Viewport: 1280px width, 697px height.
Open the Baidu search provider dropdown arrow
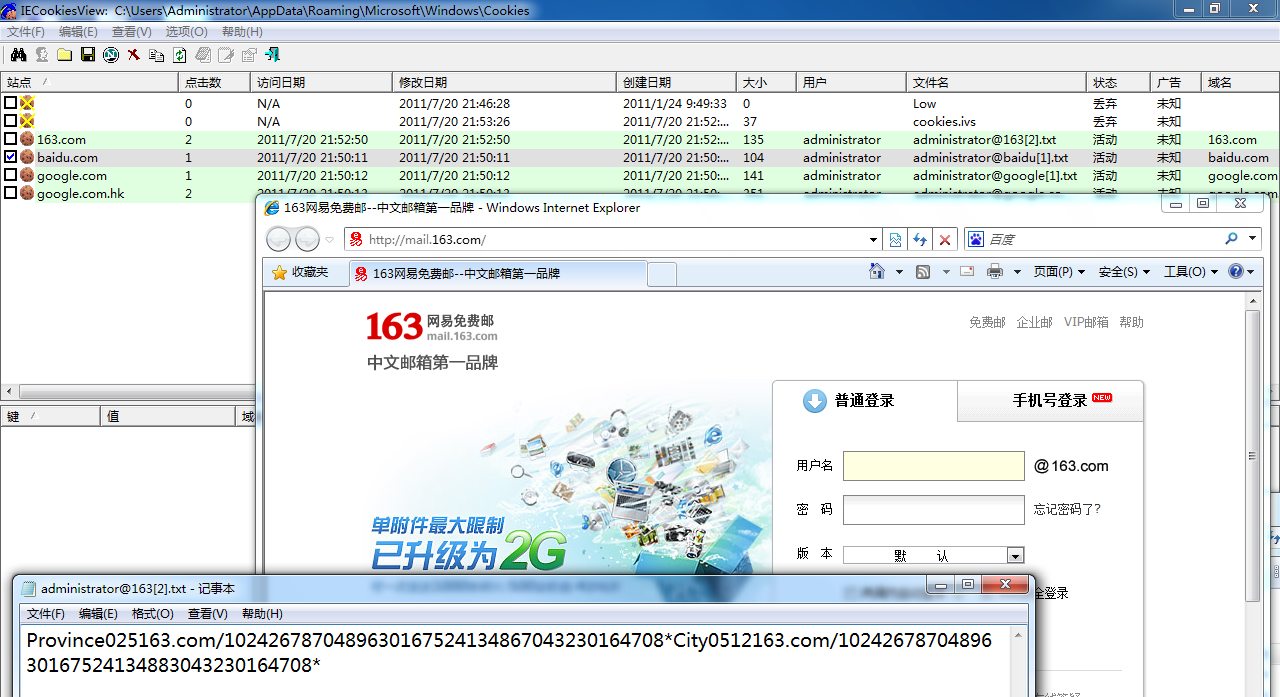point(1253,239)
